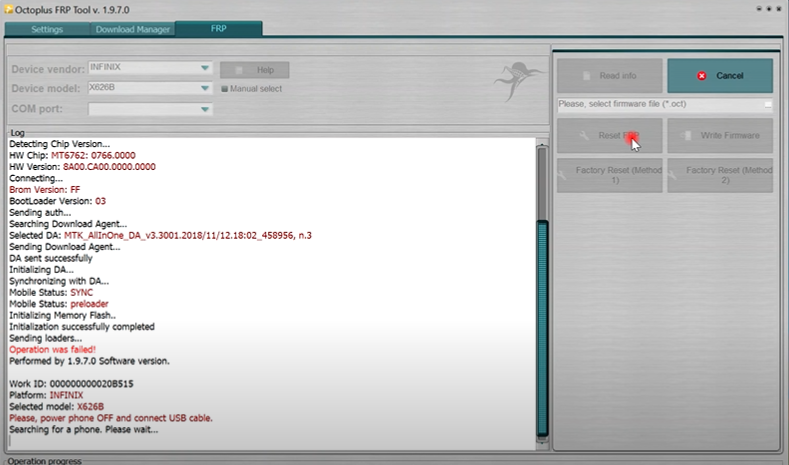Screen dimensions: 789x465
Task: Click the Write Firmware chip icon
Action: point(686,135)
